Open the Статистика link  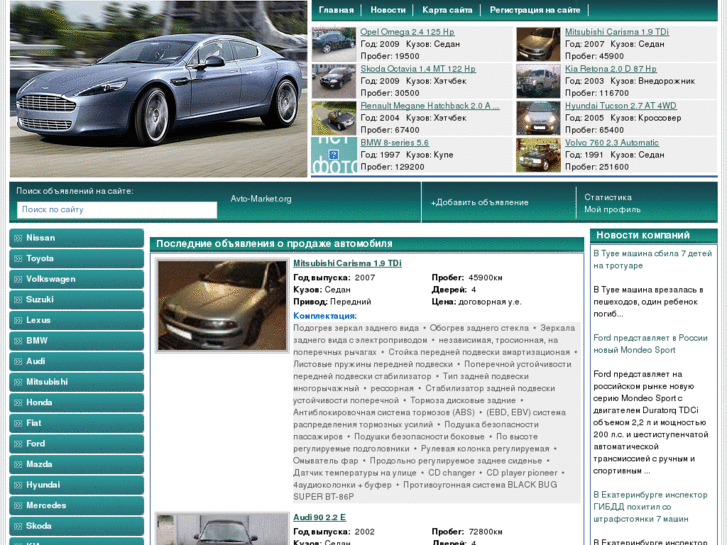click(x=608, y=197)
